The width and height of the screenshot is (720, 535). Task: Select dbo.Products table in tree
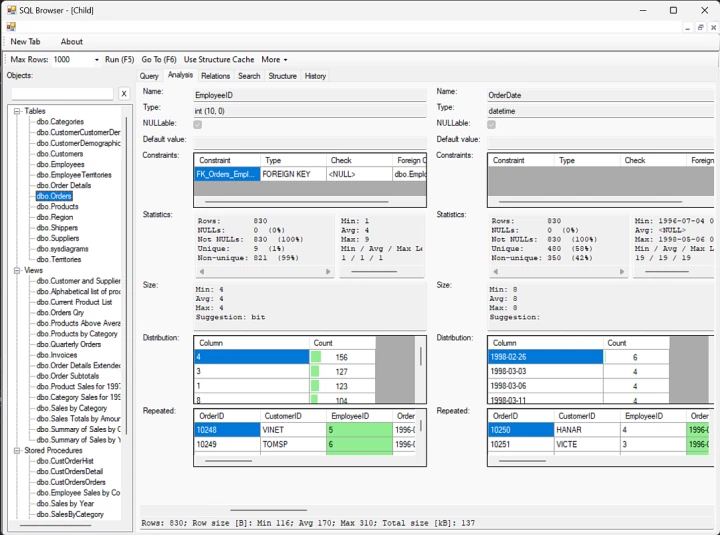point(57,207)
